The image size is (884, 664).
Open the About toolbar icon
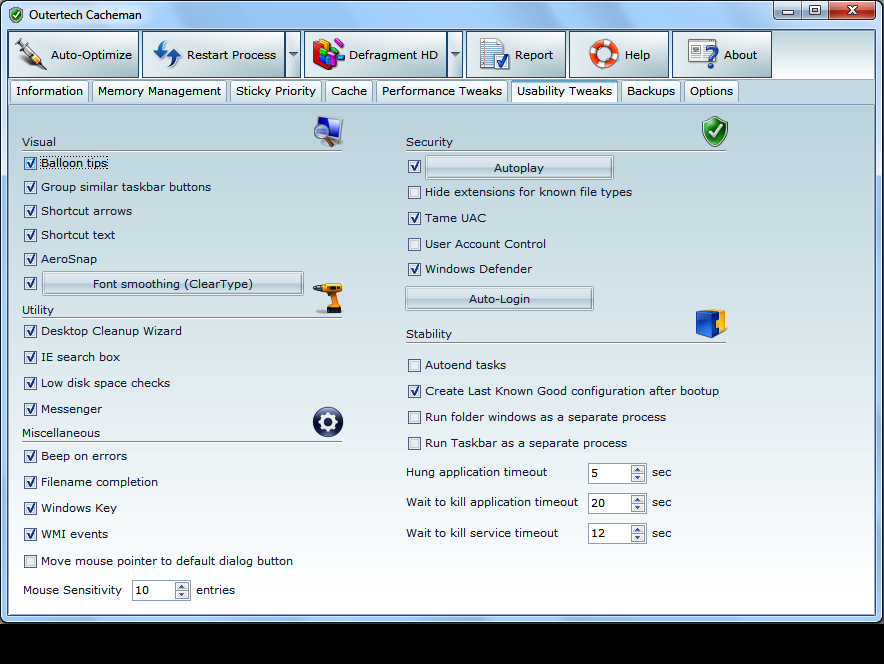coord(703,55)
